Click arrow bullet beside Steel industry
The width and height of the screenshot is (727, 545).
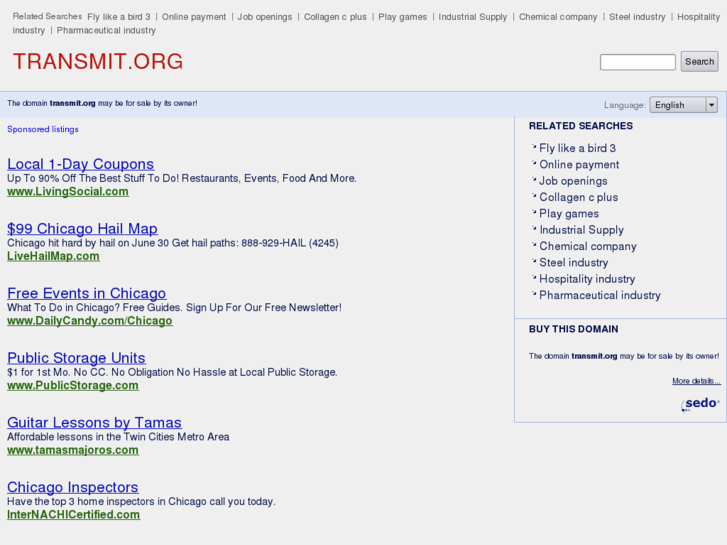(x=534, y=261)
